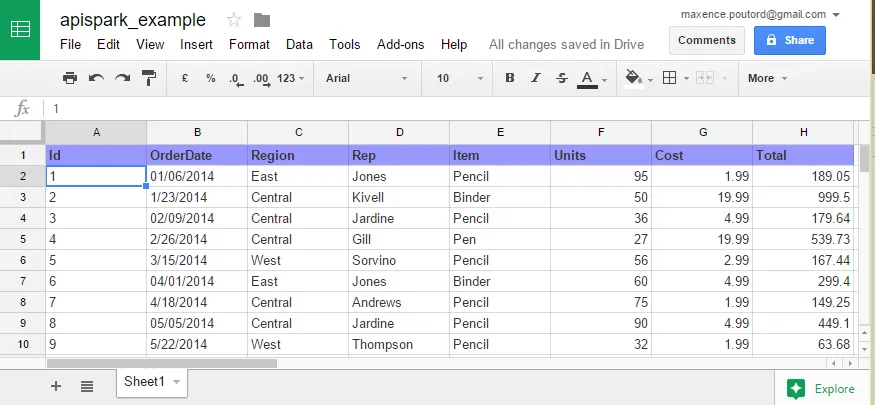Click the Units cell with 95
This screenshot has height=405, width=875.
point(601,176)
